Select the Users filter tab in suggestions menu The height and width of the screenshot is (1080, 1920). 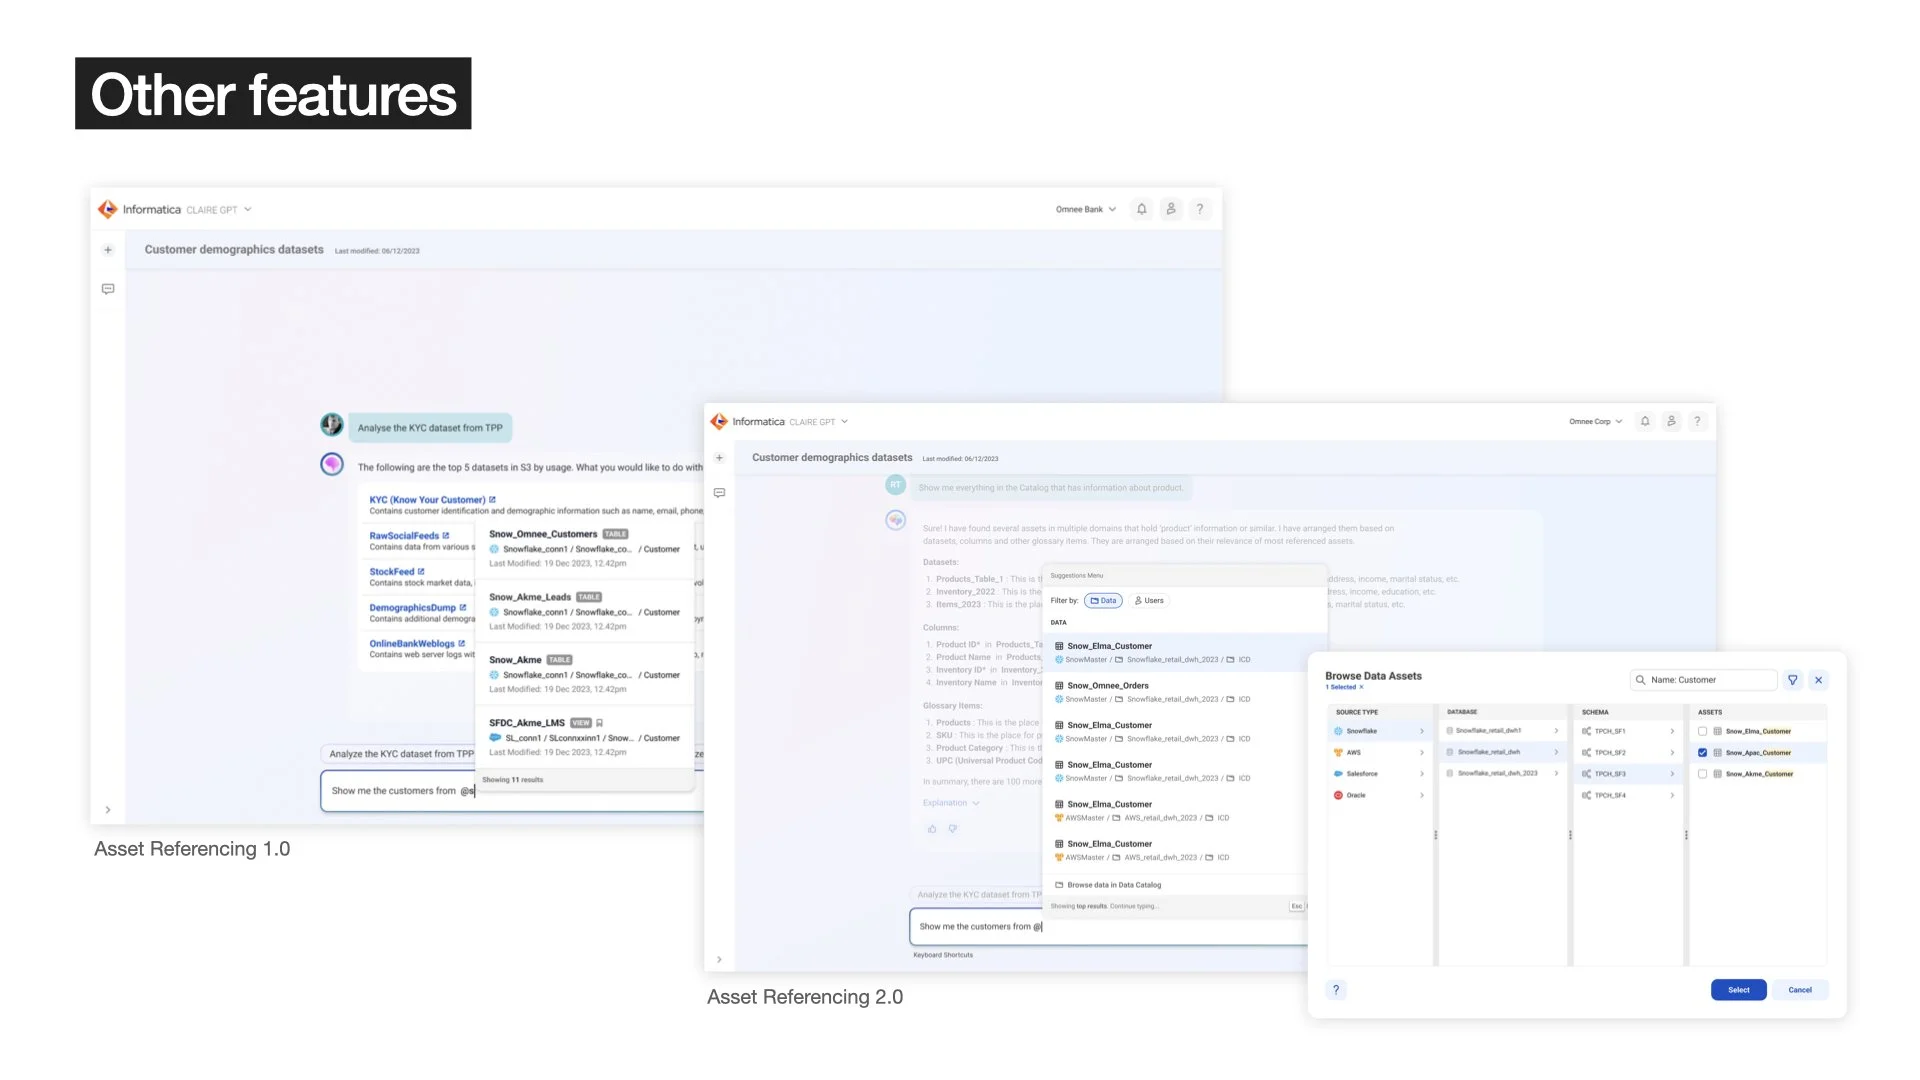point(1149,601)
